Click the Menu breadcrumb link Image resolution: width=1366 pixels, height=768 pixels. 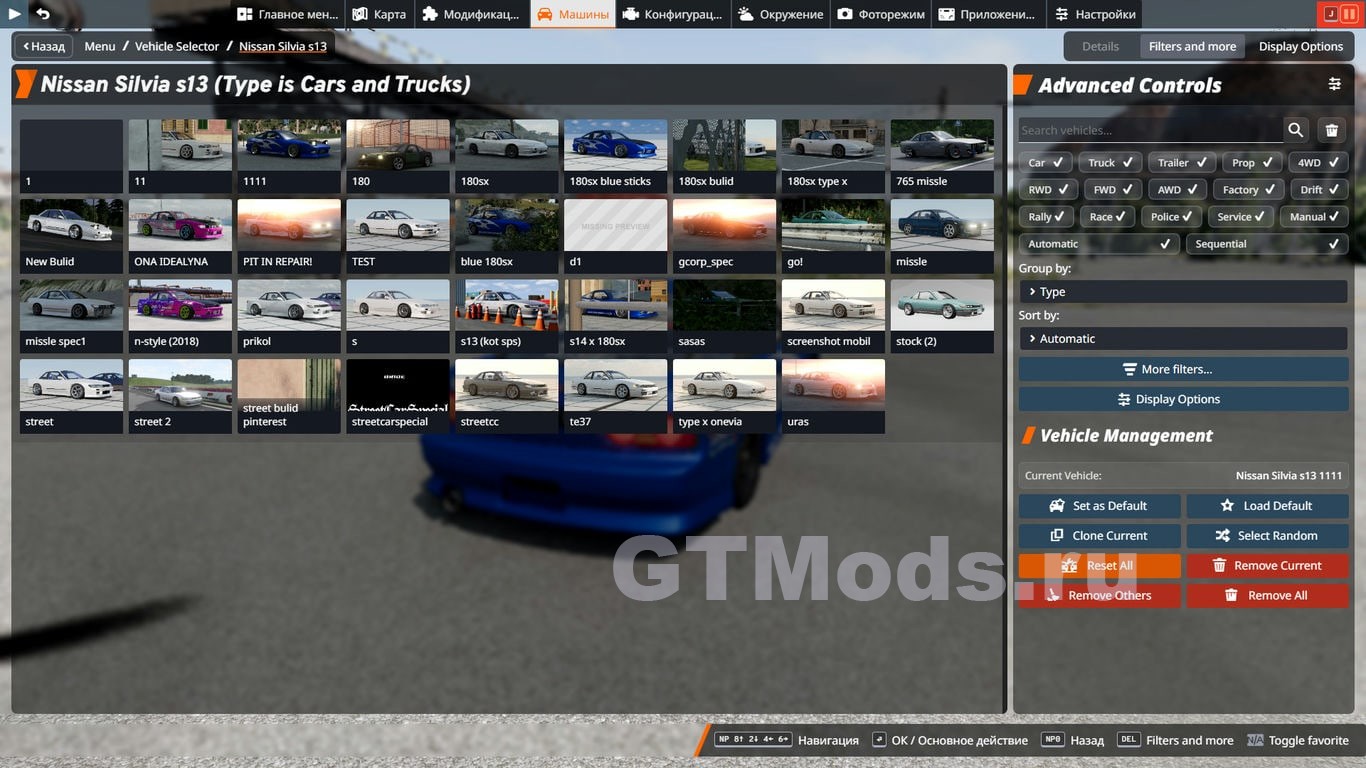pyautogui.click(x=100, y=46)
